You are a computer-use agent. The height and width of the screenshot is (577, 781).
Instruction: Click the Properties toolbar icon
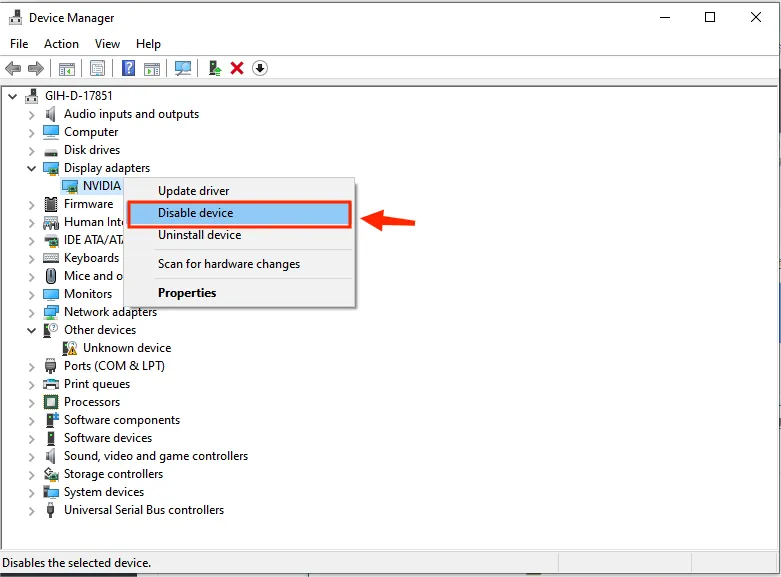click(x=98, y=68)
